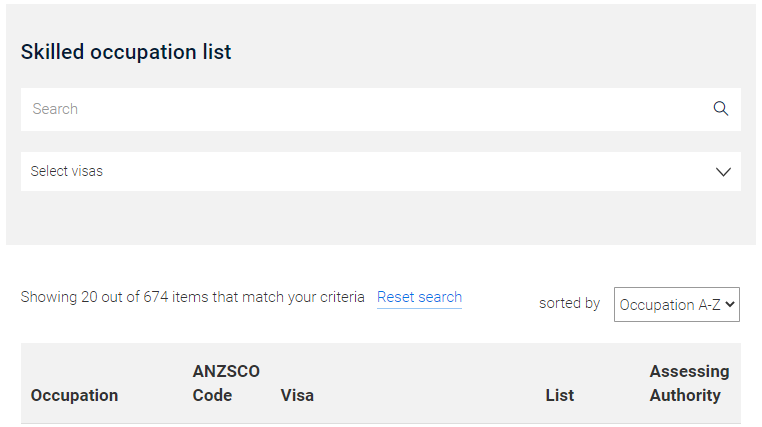Image resolution: width=762 pixels, height=427 pixels.
Task: Click the Occupation column header
Action: coord(74,395)
